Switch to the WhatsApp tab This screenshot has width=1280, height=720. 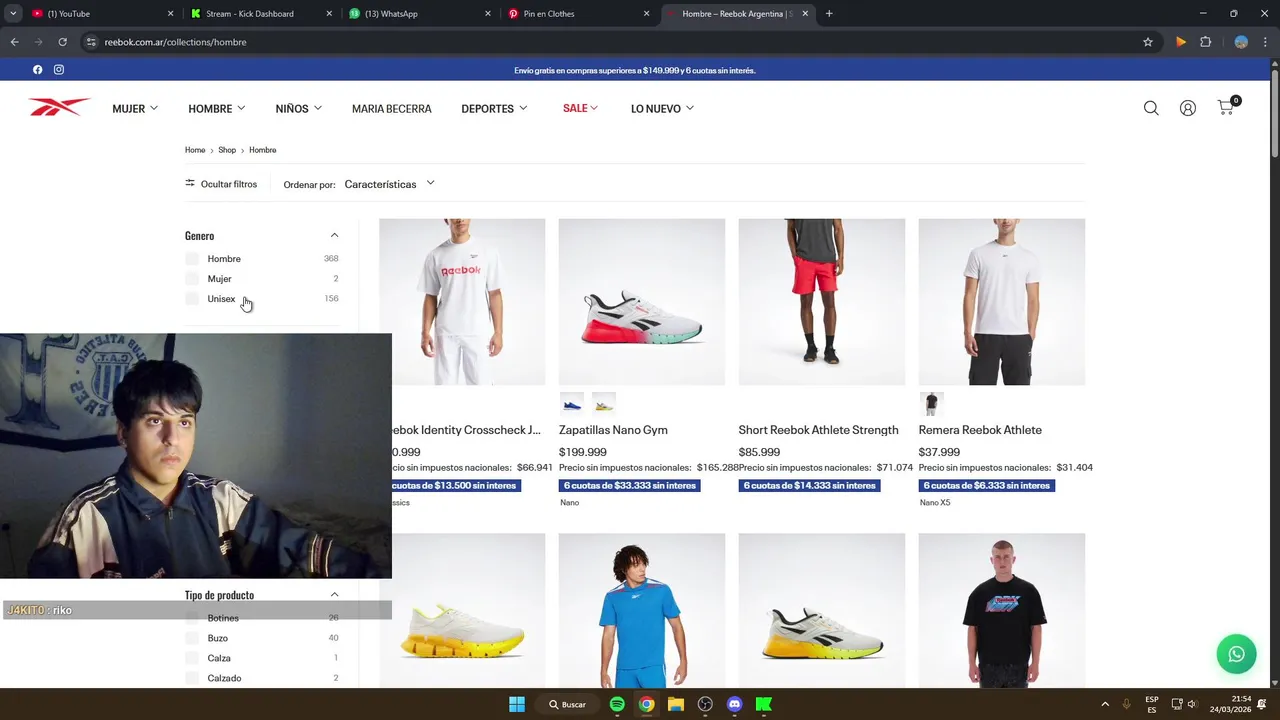point(418,14)
